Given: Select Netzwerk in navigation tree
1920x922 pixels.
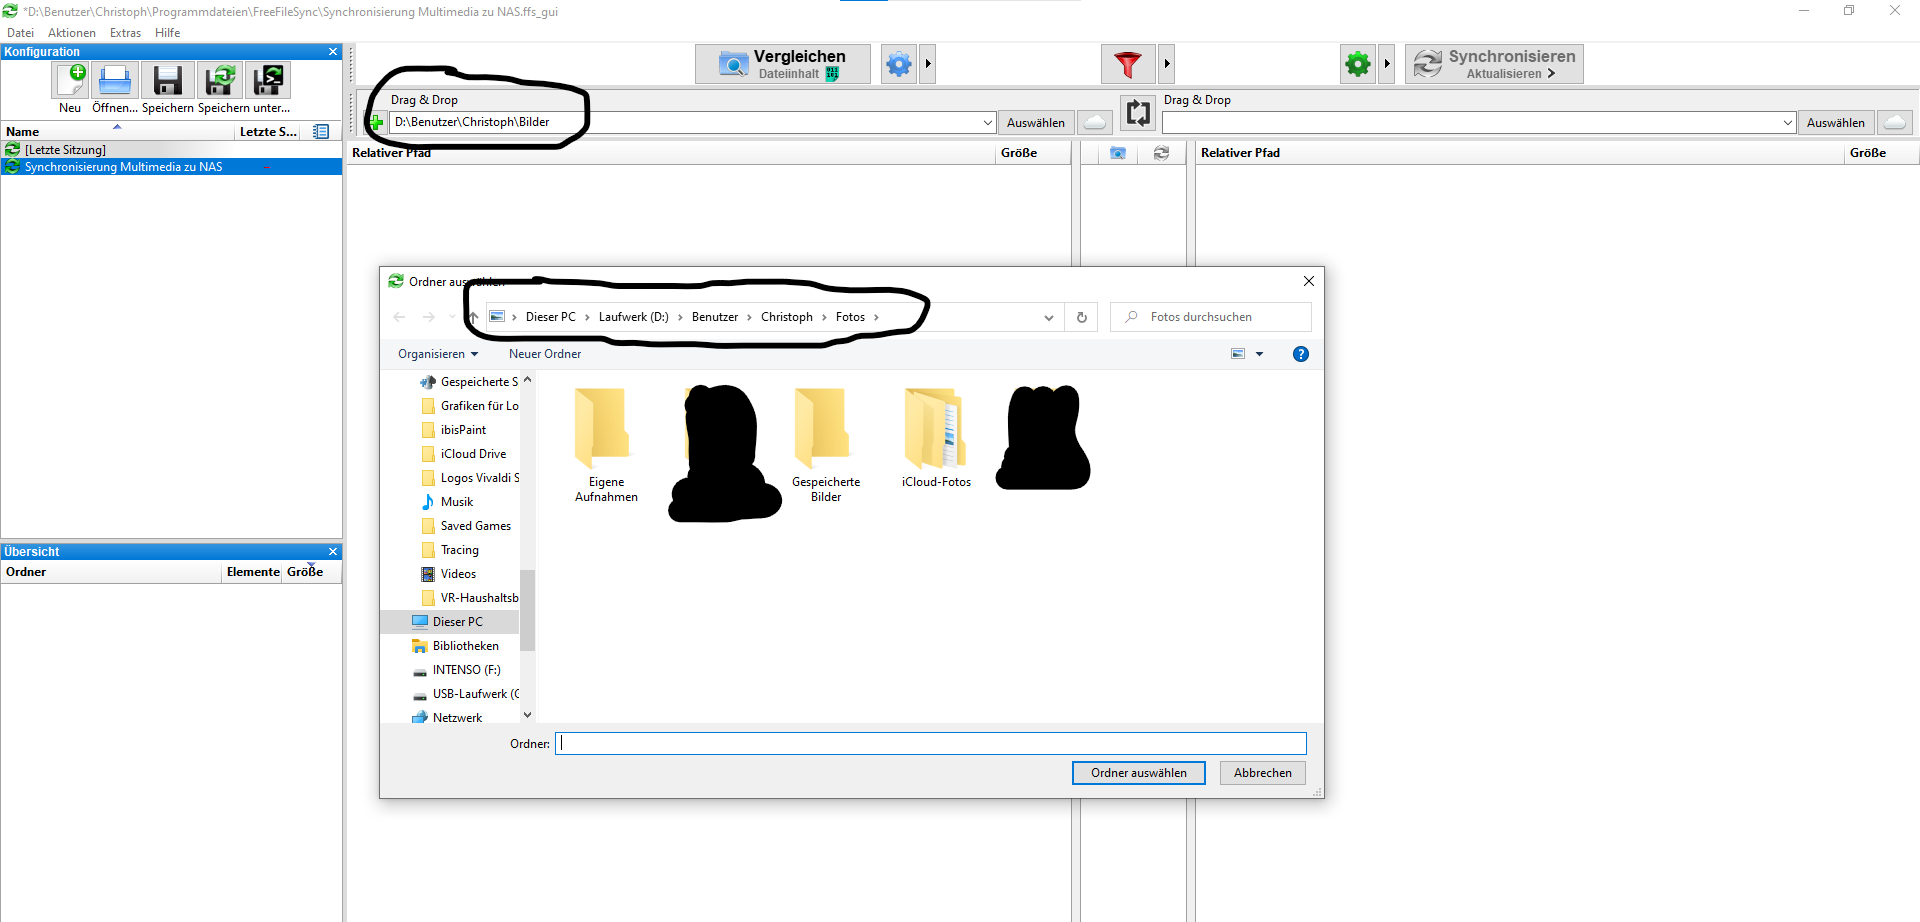Looking at the screenshot, I should (457, 718).
